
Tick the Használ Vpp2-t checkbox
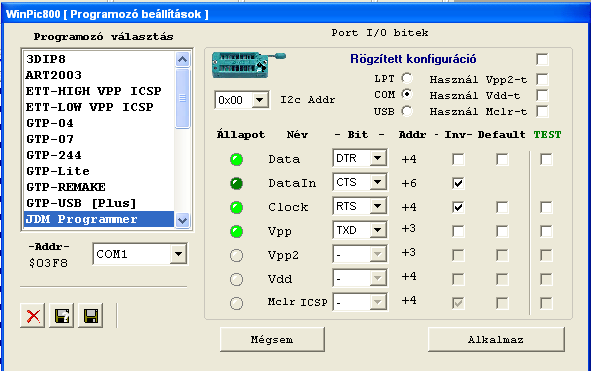pos(542,80)
